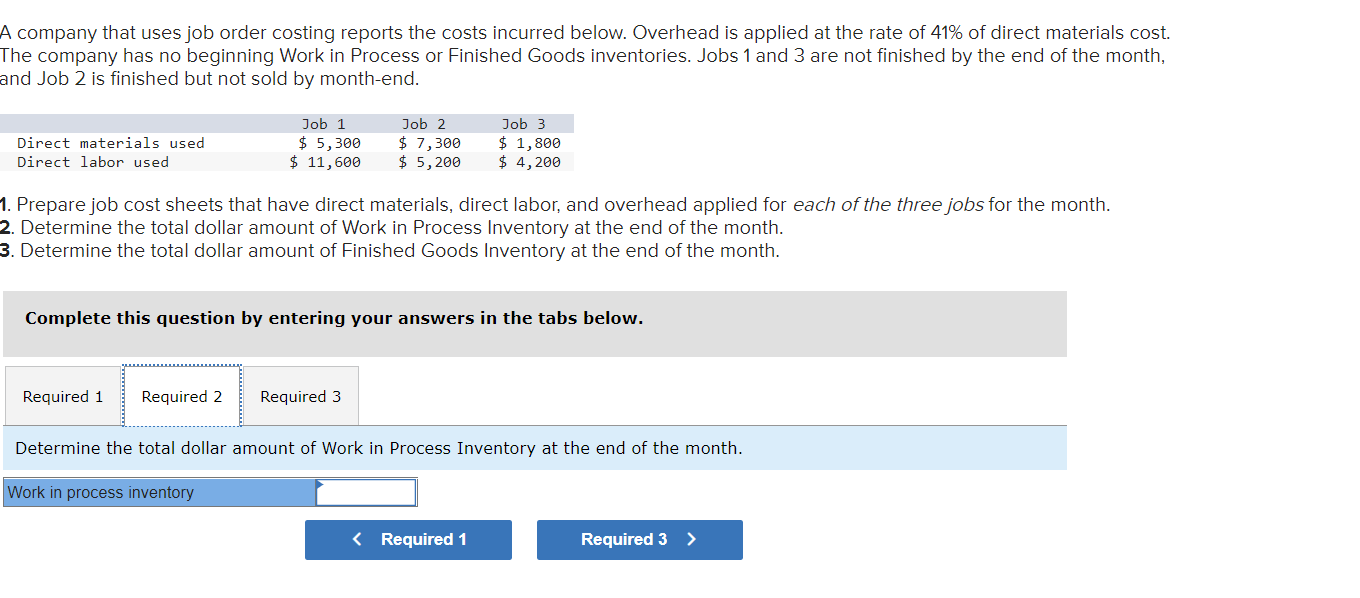Select the Required 2 tab
1360x598 pixels.
point(181,396)
